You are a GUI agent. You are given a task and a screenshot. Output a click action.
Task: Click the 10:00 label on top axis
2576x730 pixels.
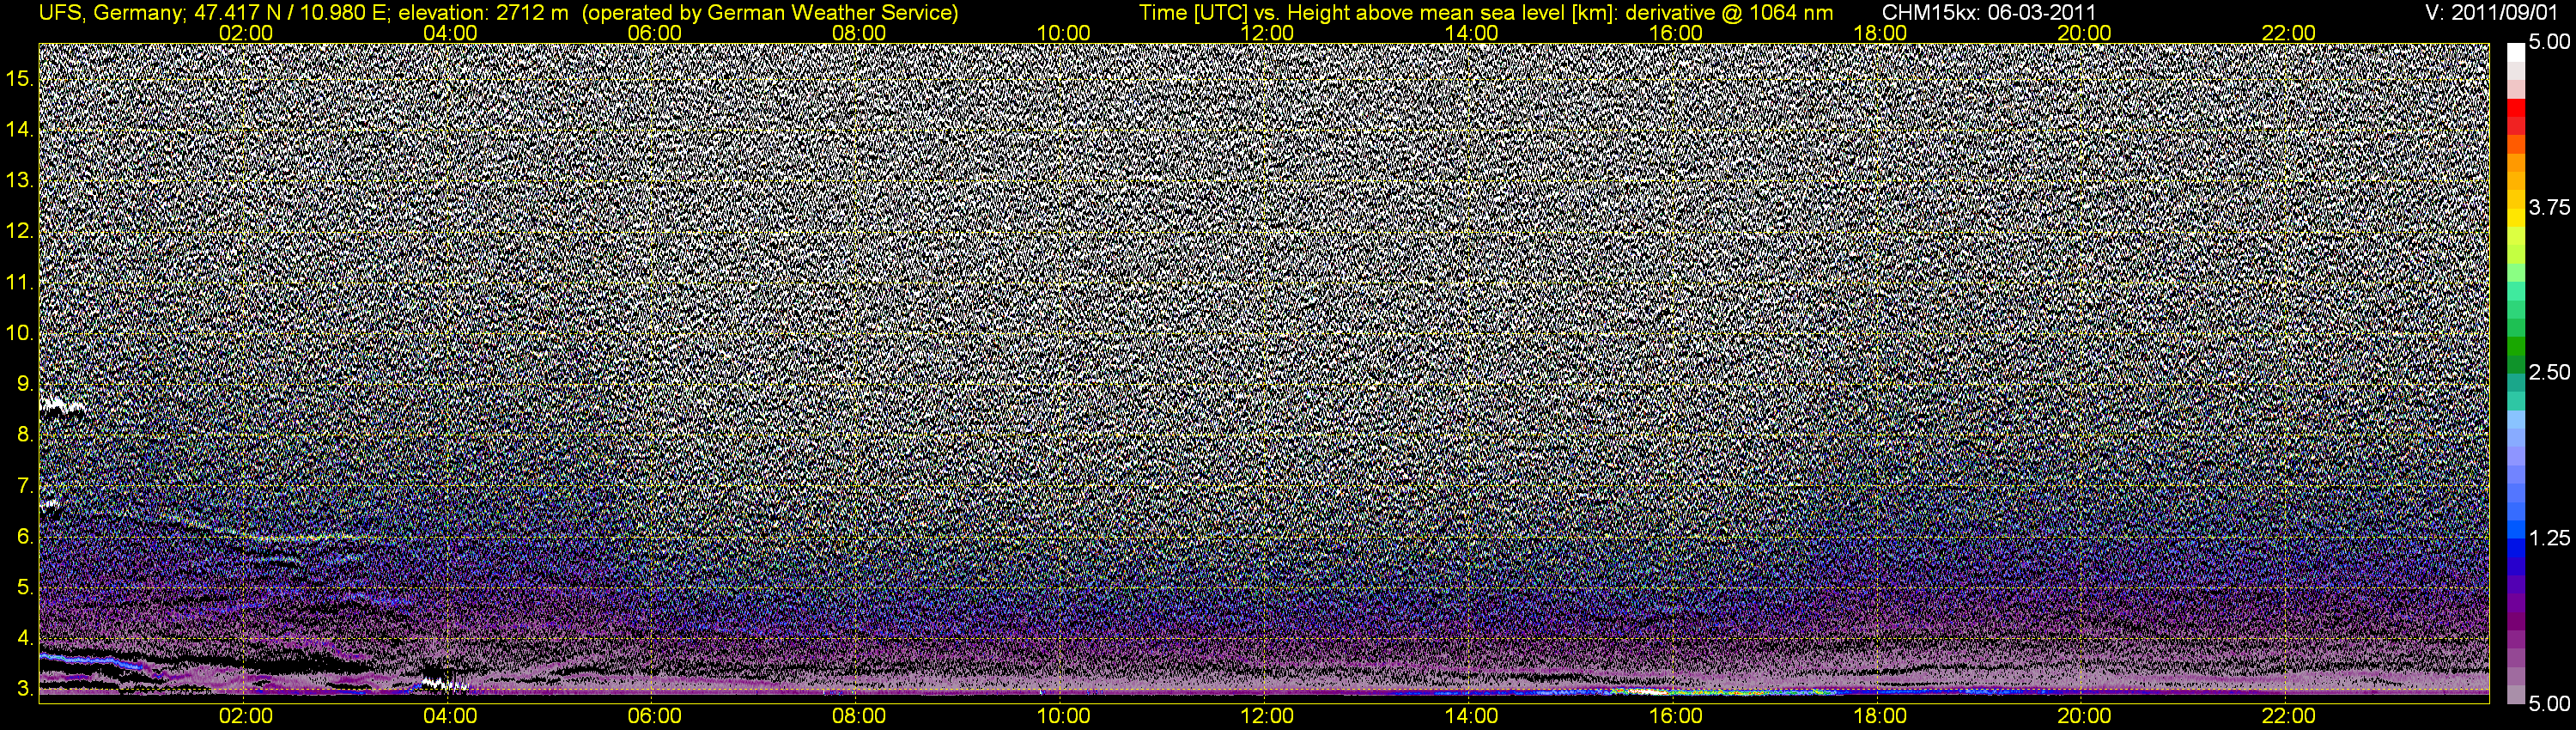(x=1063, y=33)
